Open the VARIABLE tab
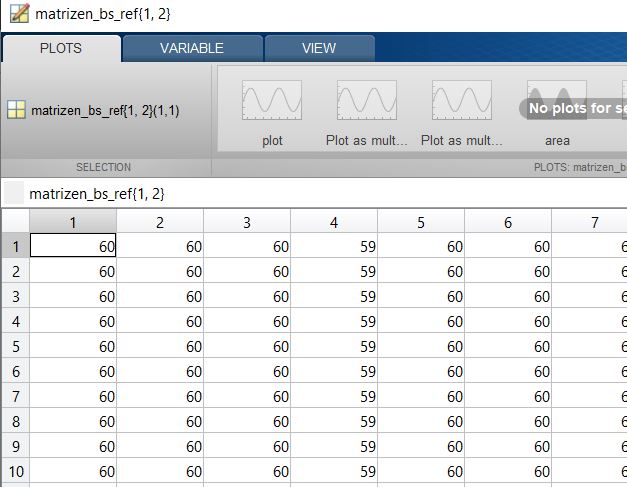The image size is (627, 487). (191, 48)
